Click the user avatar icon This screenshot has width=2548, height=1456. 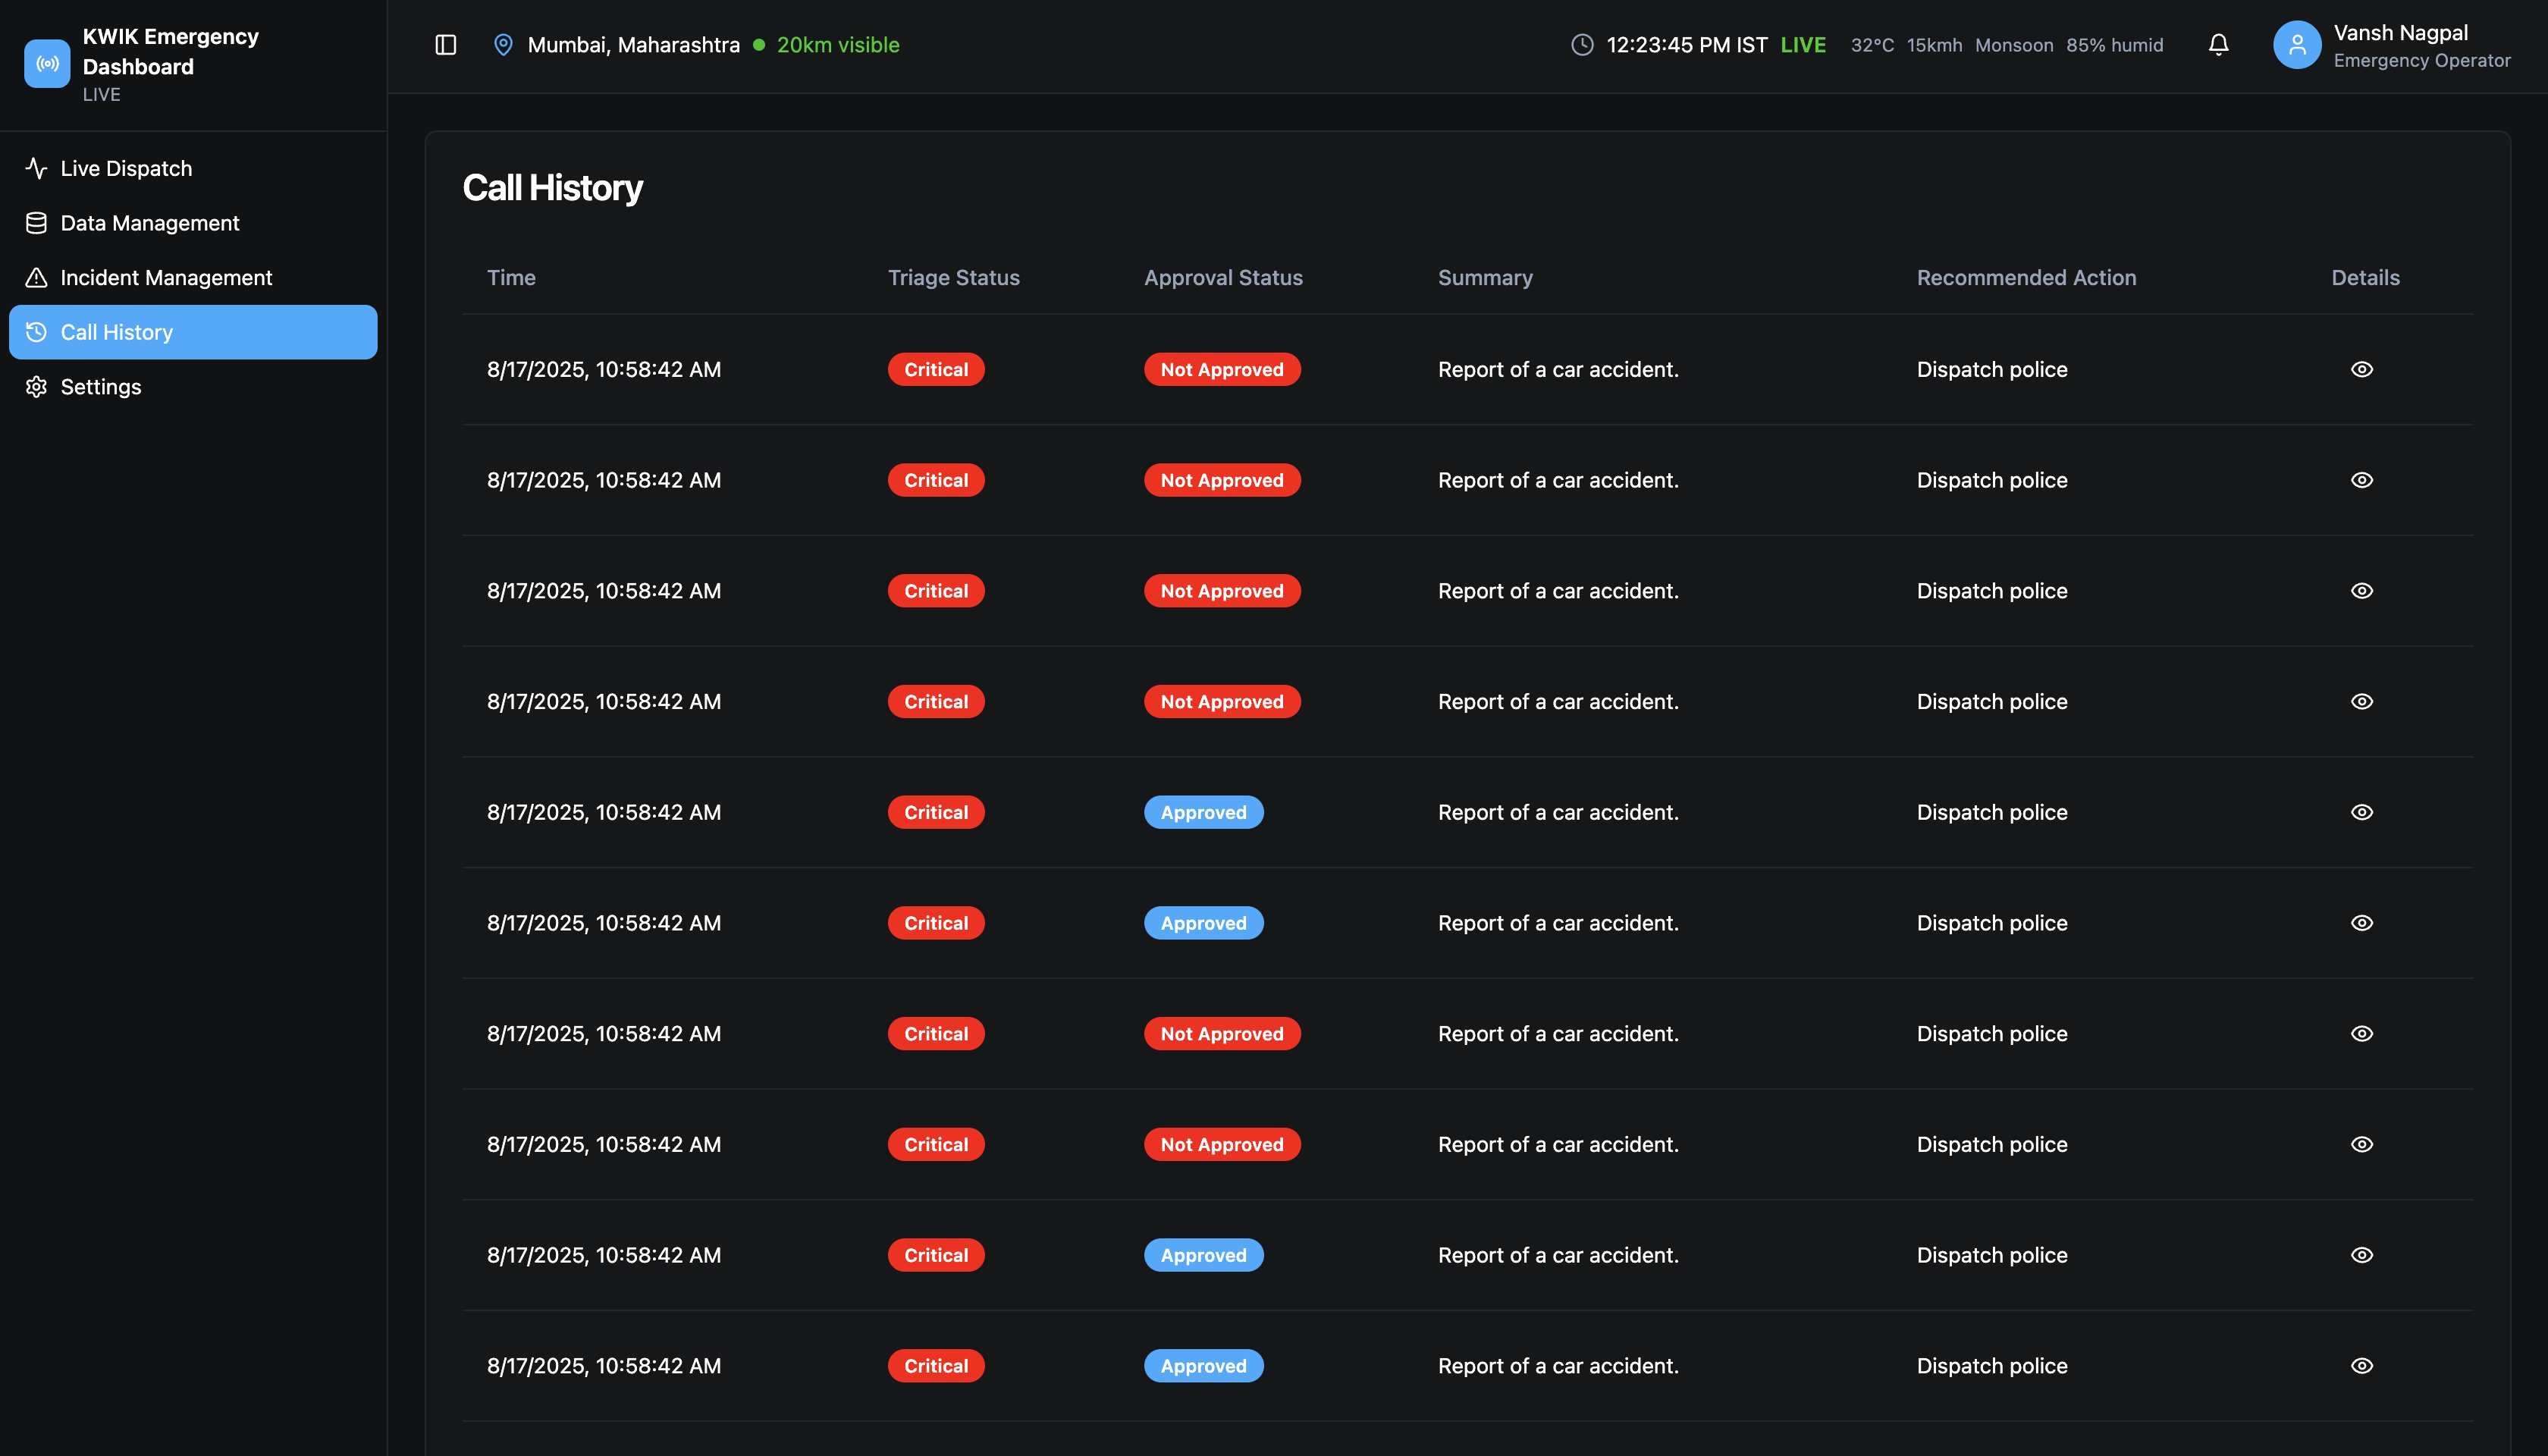click(x=2296, y=45)
